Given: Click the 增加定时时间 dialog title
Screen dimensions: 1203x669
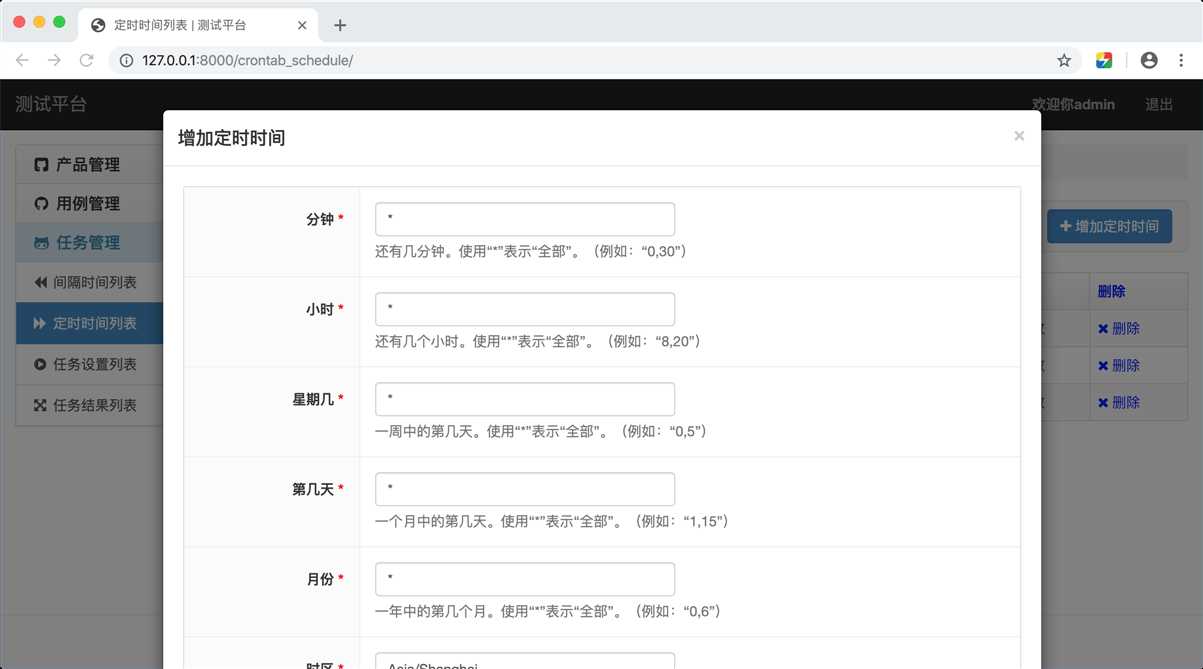Looking at the screenshot, I should 231,138.
